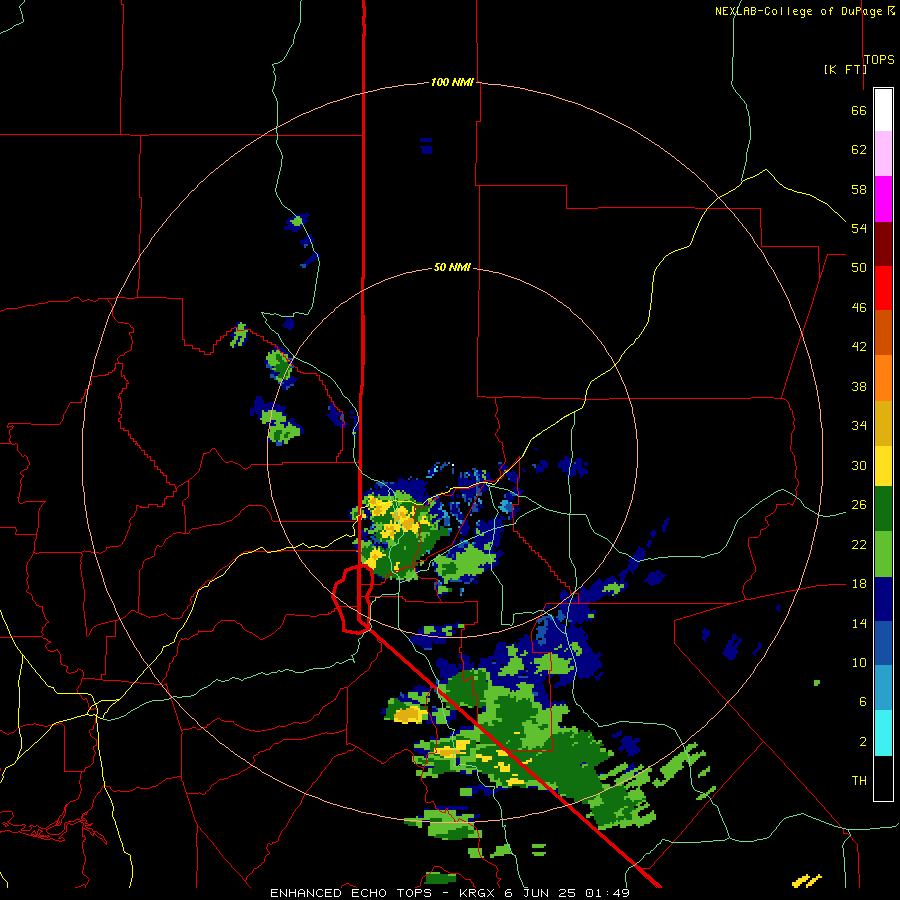Pick the light blue legend swatch
Viewport: 900px width, 900px height.
click(x=883, y=688)
